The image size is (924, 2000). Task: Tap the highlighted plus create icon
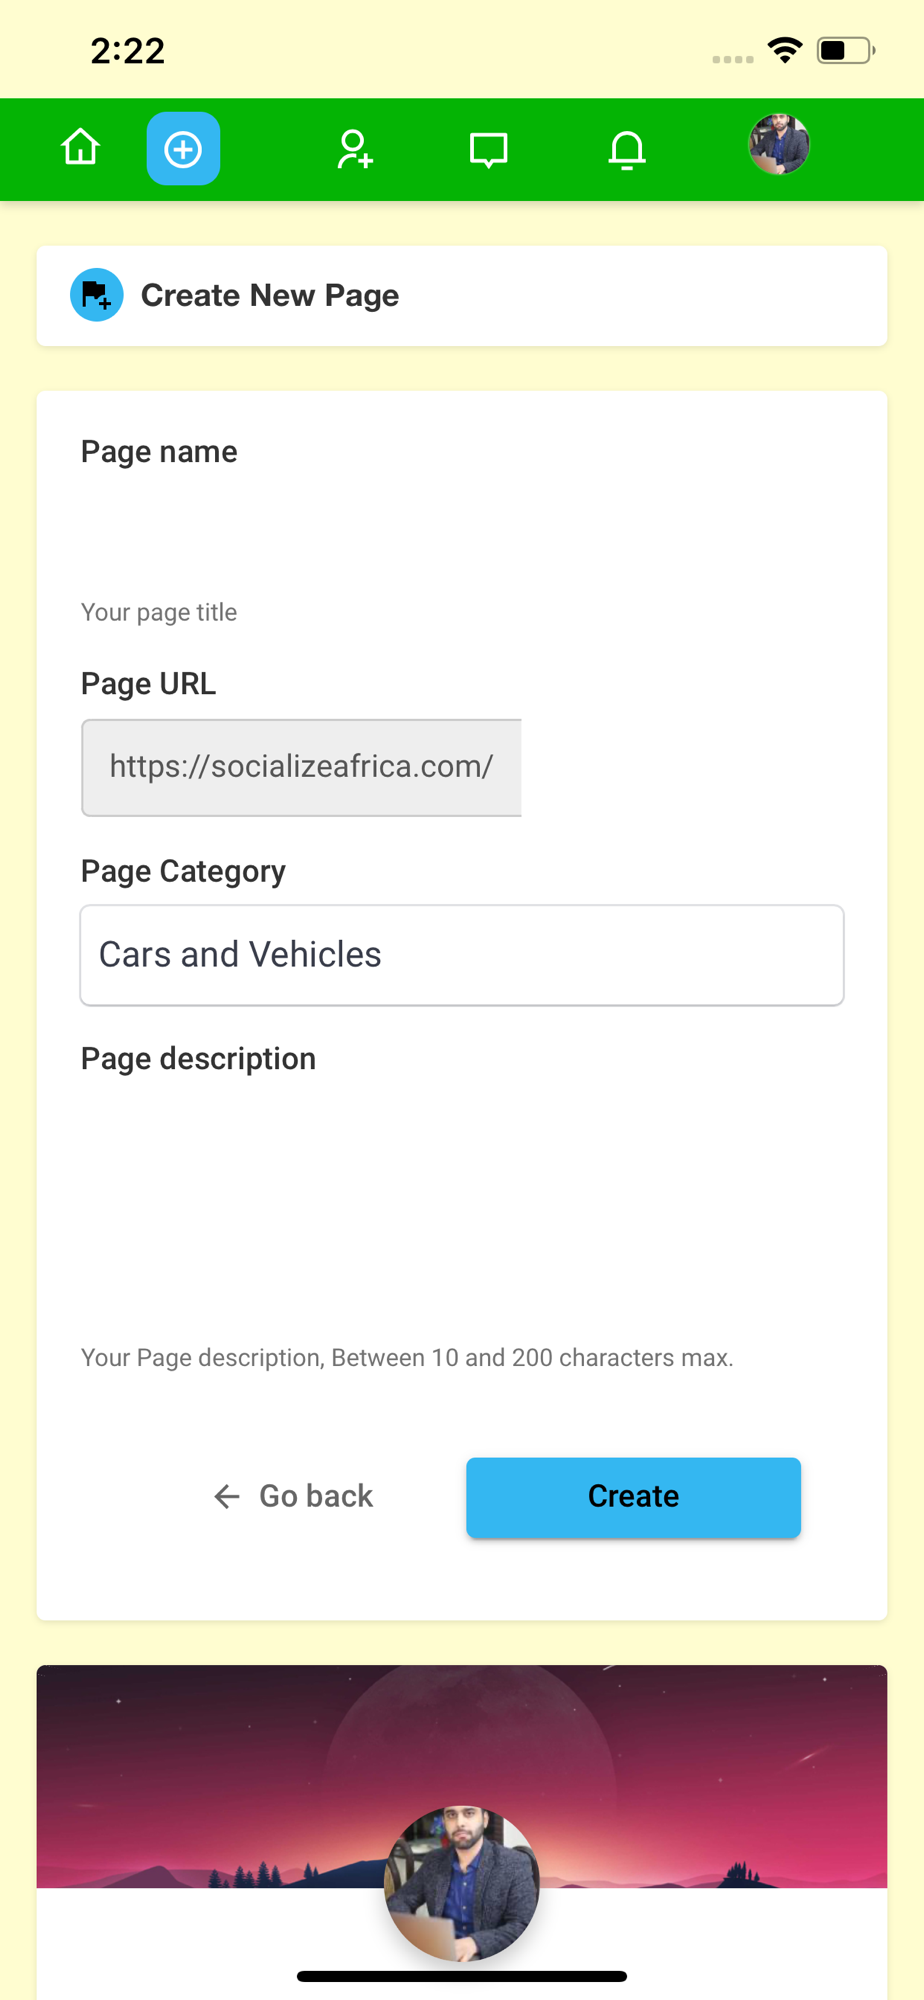[183, 149]
